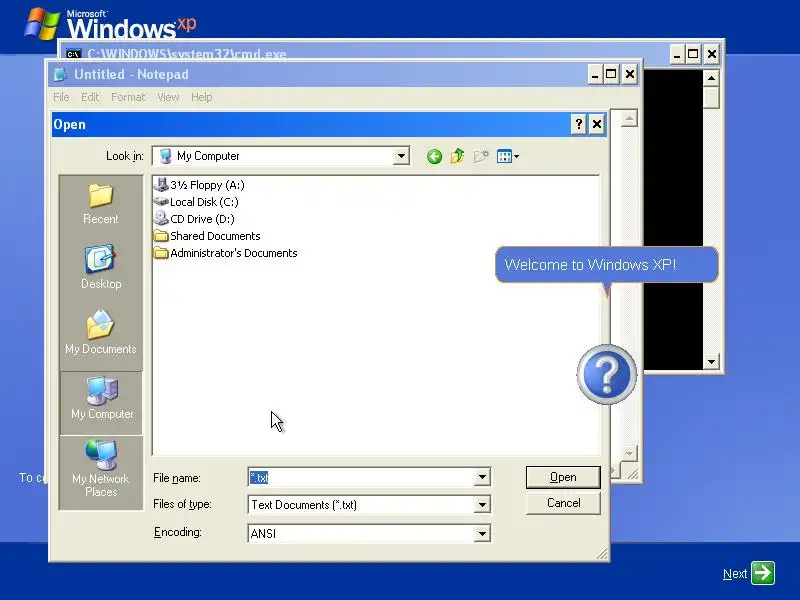Select the CD Drive (D:) item
Image resolution: width=800 pixels, height=600 pixels.
coord(194,219)
